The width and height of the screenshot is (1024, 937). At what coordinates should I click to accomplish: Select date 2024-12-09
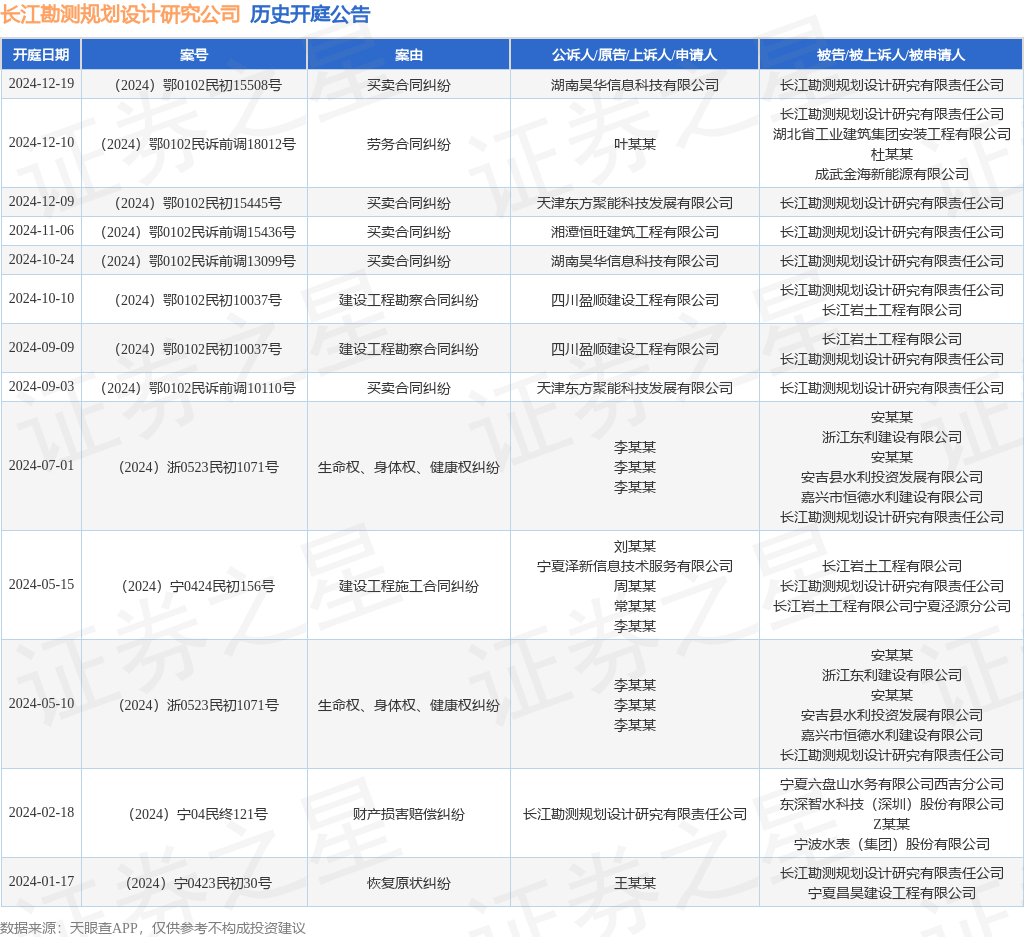(41, 201)
